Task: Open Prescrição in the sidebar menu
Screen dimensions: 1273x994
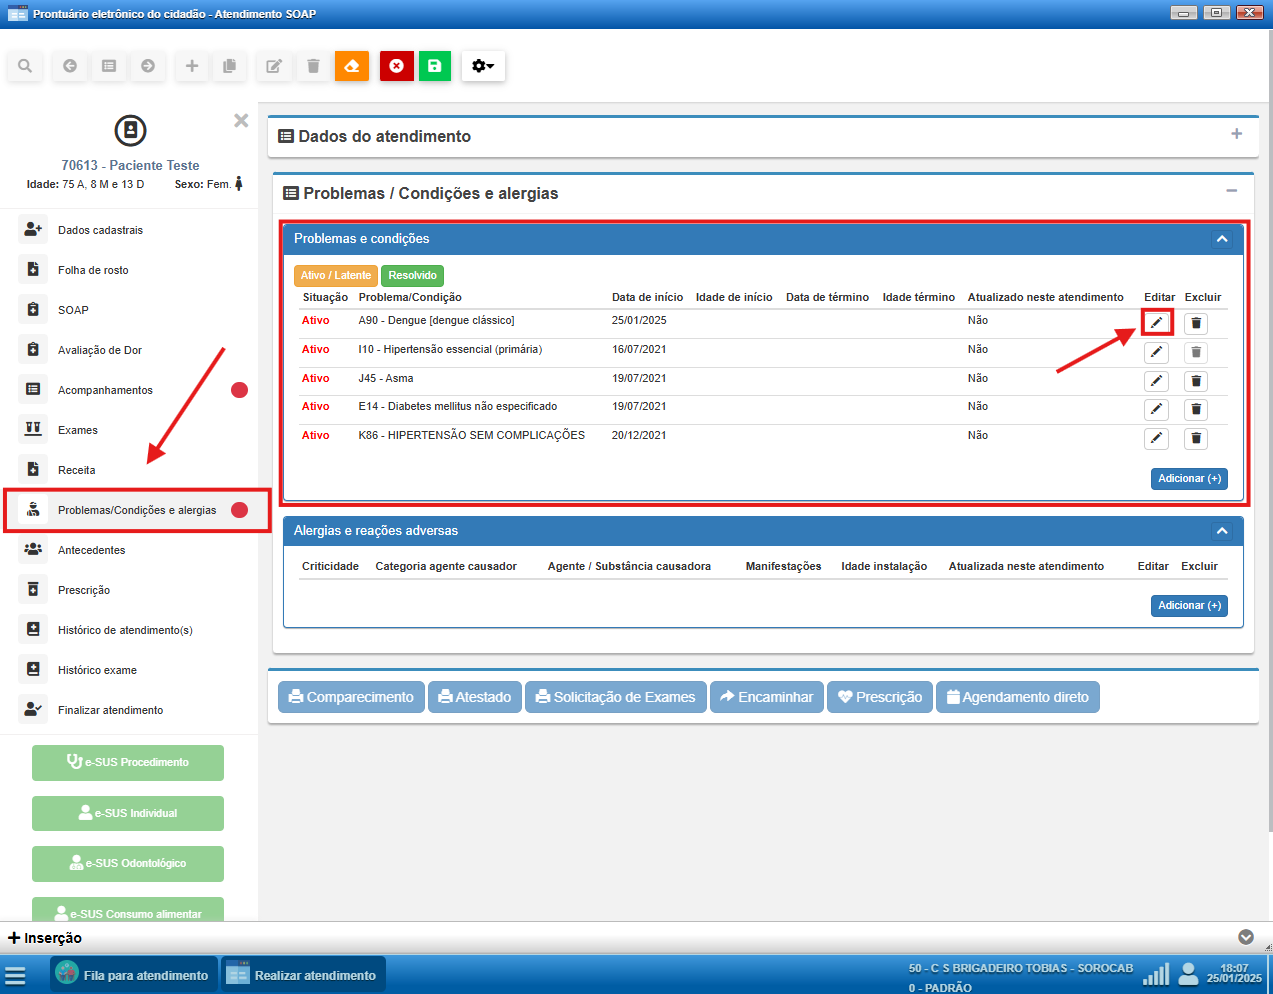Action: coord(84,590)
